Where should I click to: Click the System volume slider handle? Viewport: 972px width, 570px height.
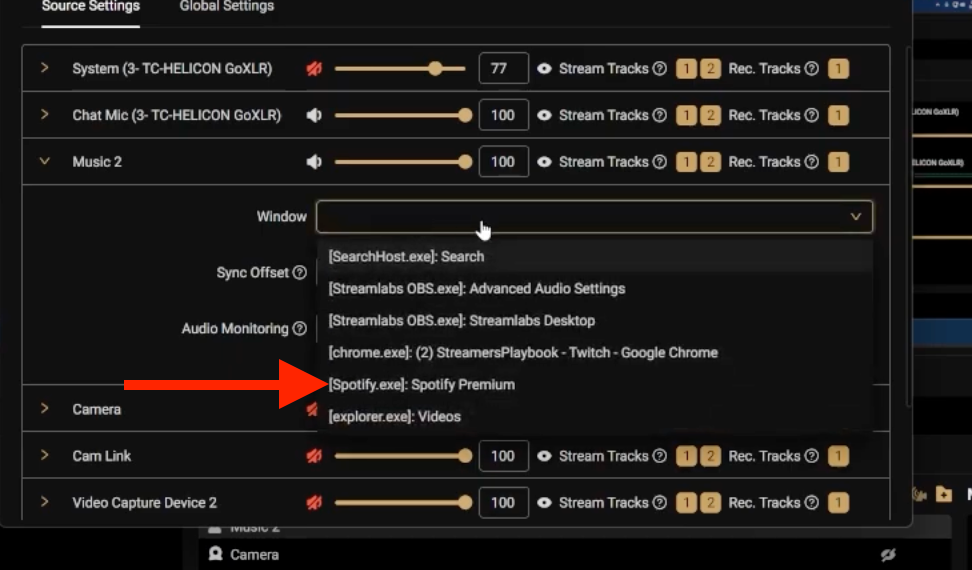(x=435, y=69)
